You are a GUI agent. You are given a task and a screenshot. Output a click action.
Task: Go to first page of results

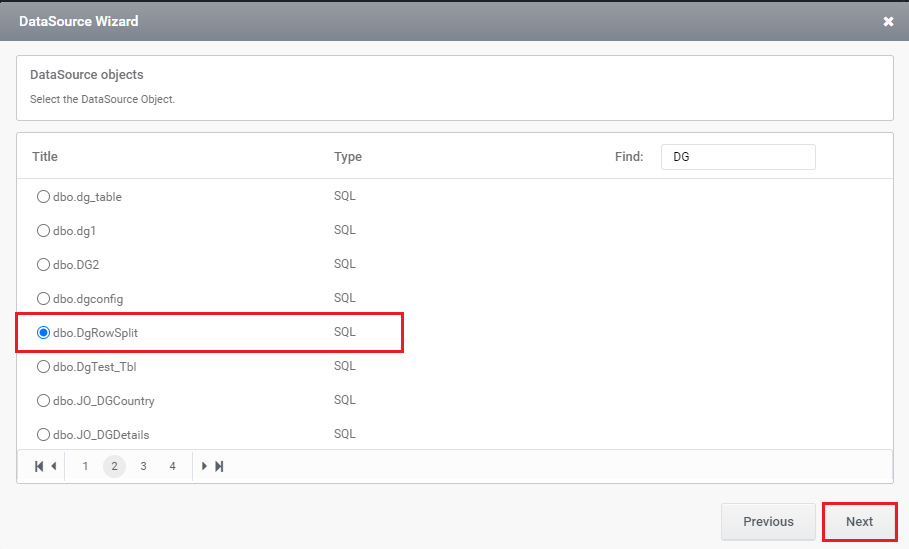point(39,466)
